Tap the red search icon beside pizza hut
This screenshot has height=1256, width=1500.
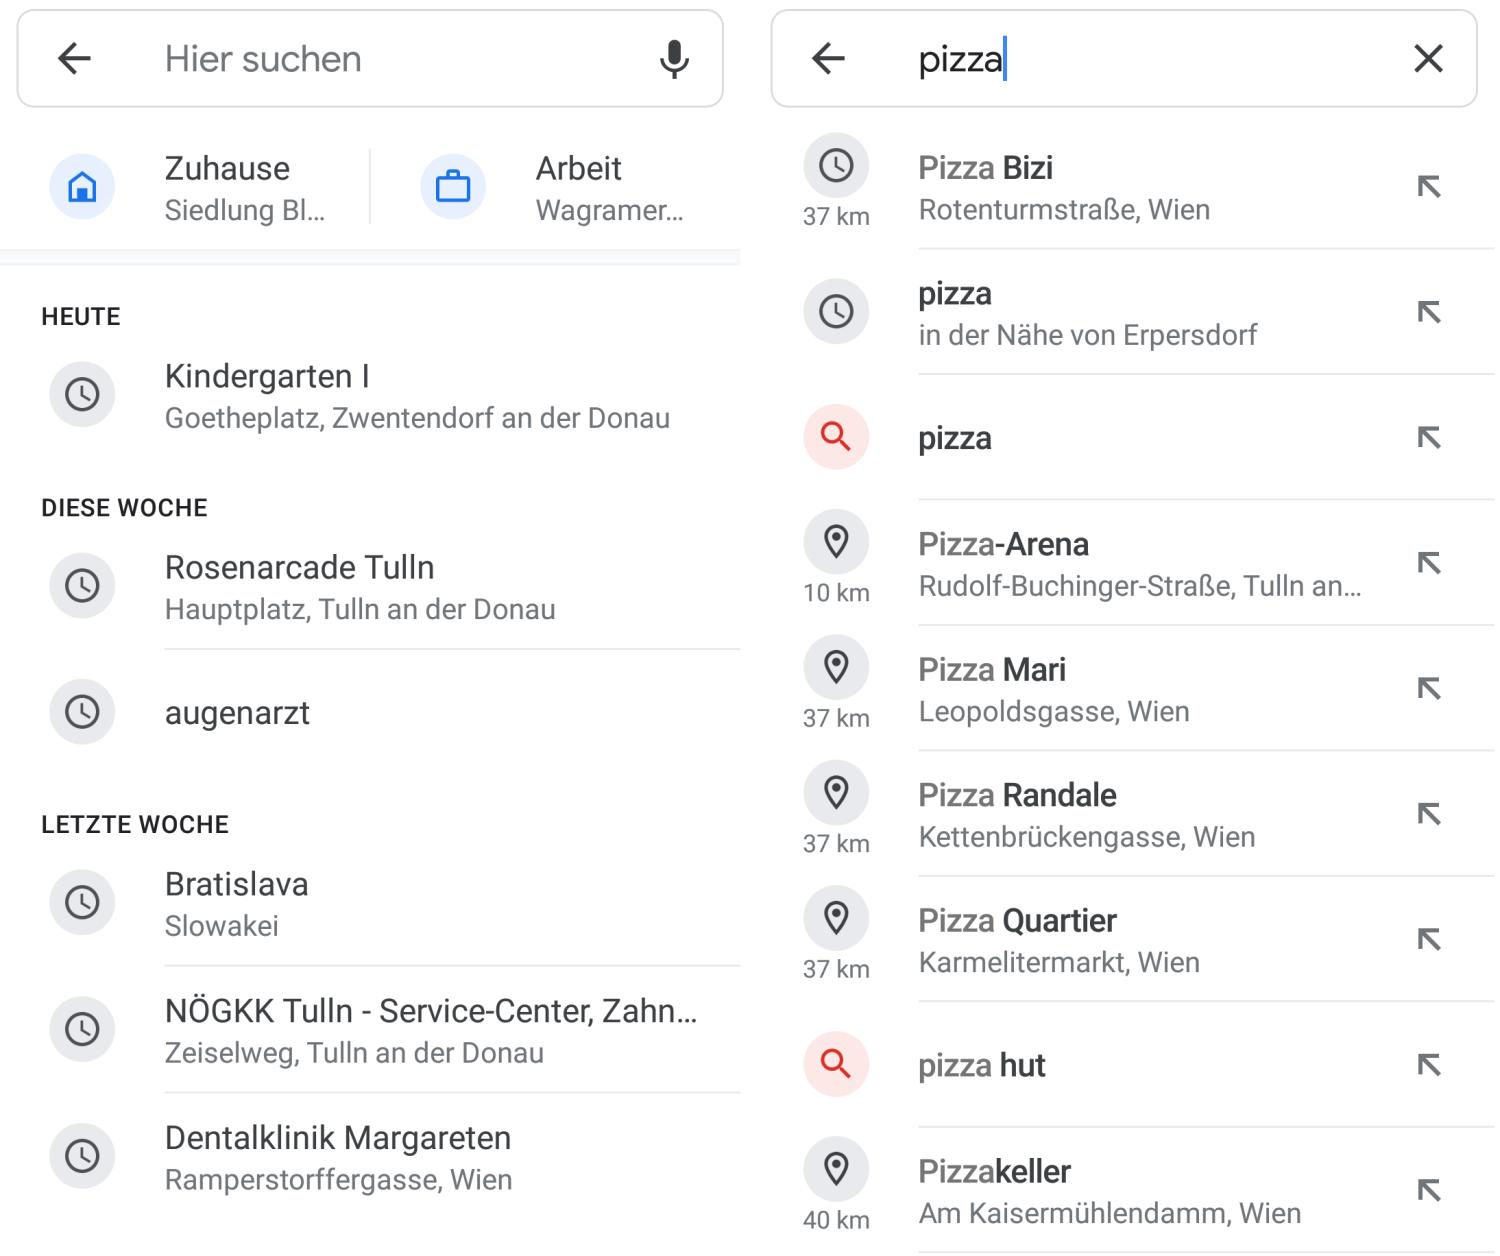(836, 1064)
